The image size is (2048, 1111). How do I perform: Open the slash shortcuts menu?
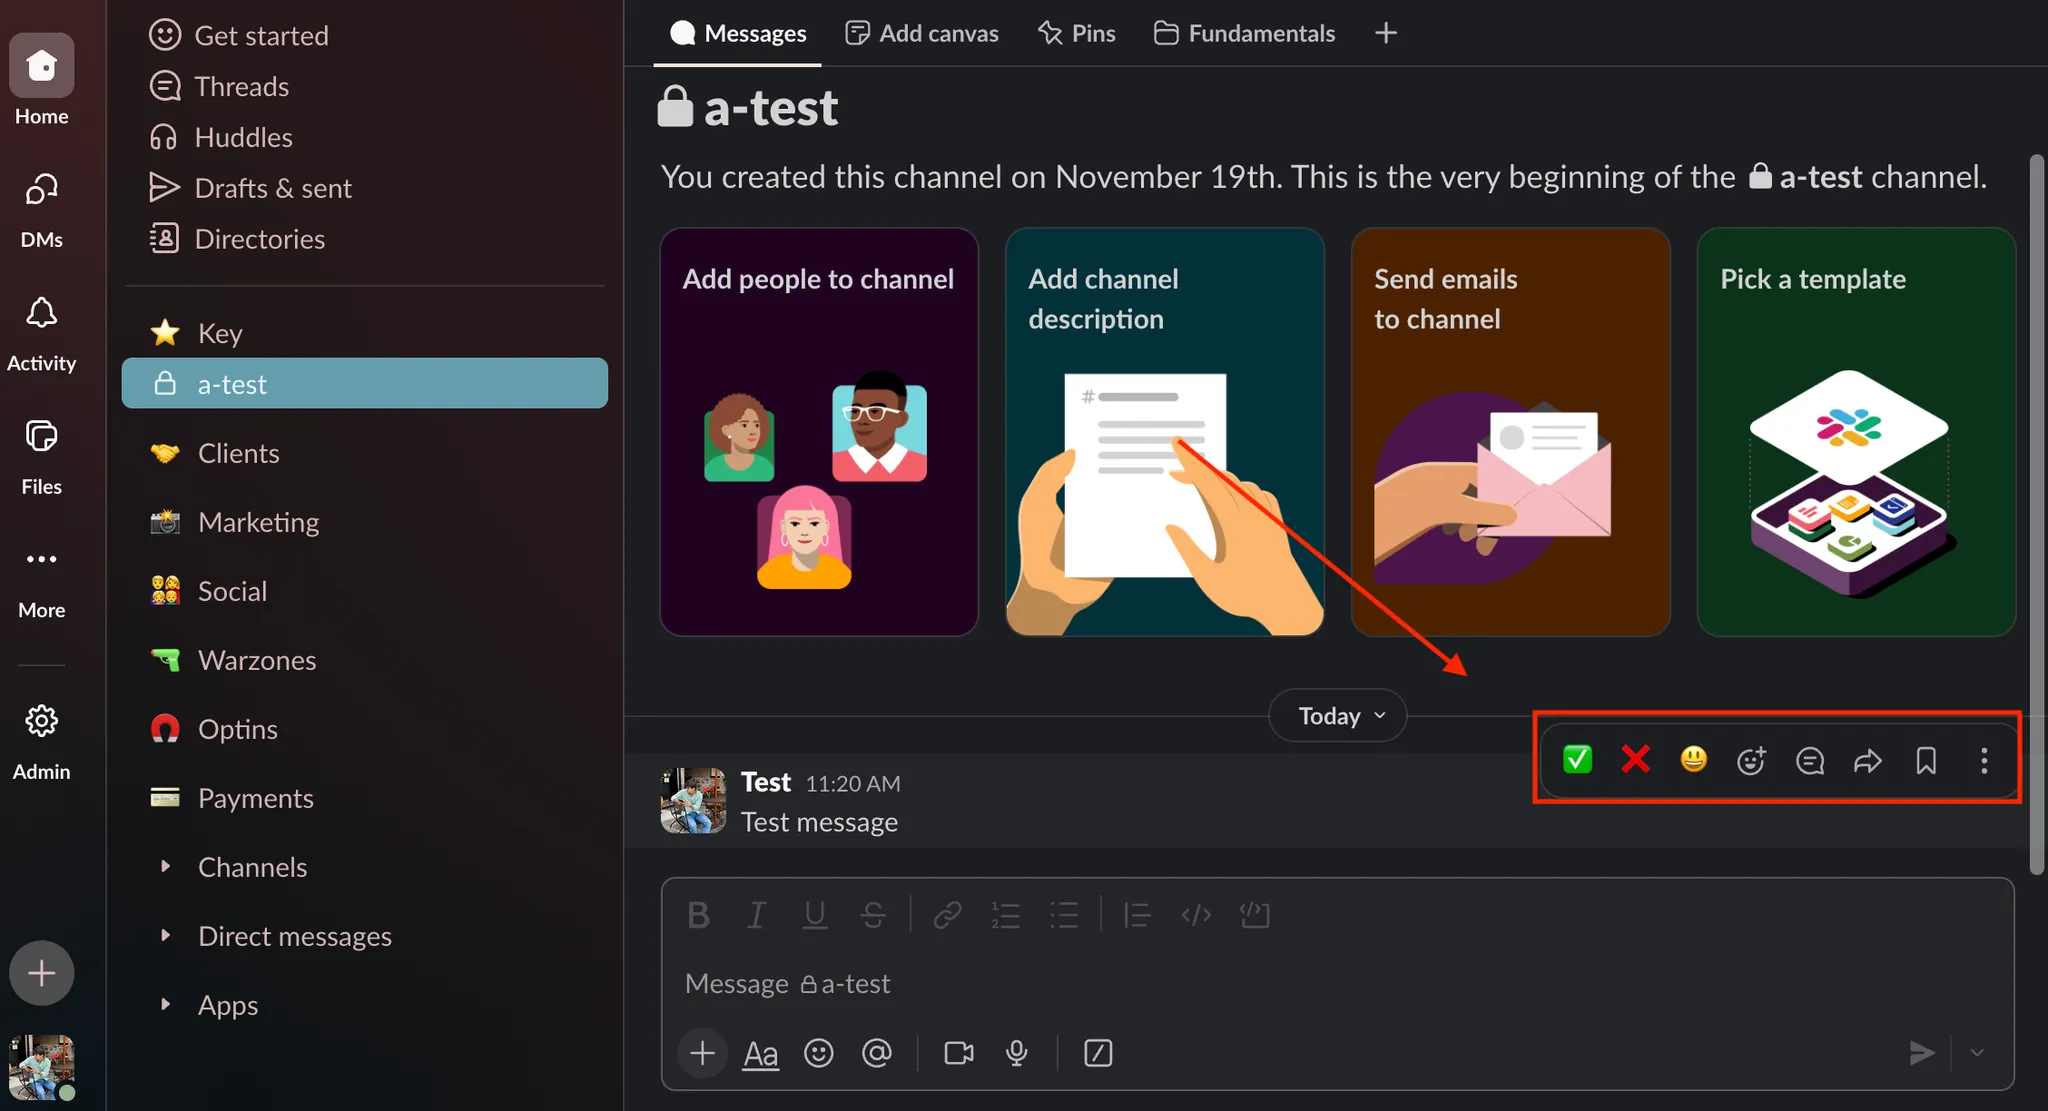pyautogui.click(x=1098, y=1052)
